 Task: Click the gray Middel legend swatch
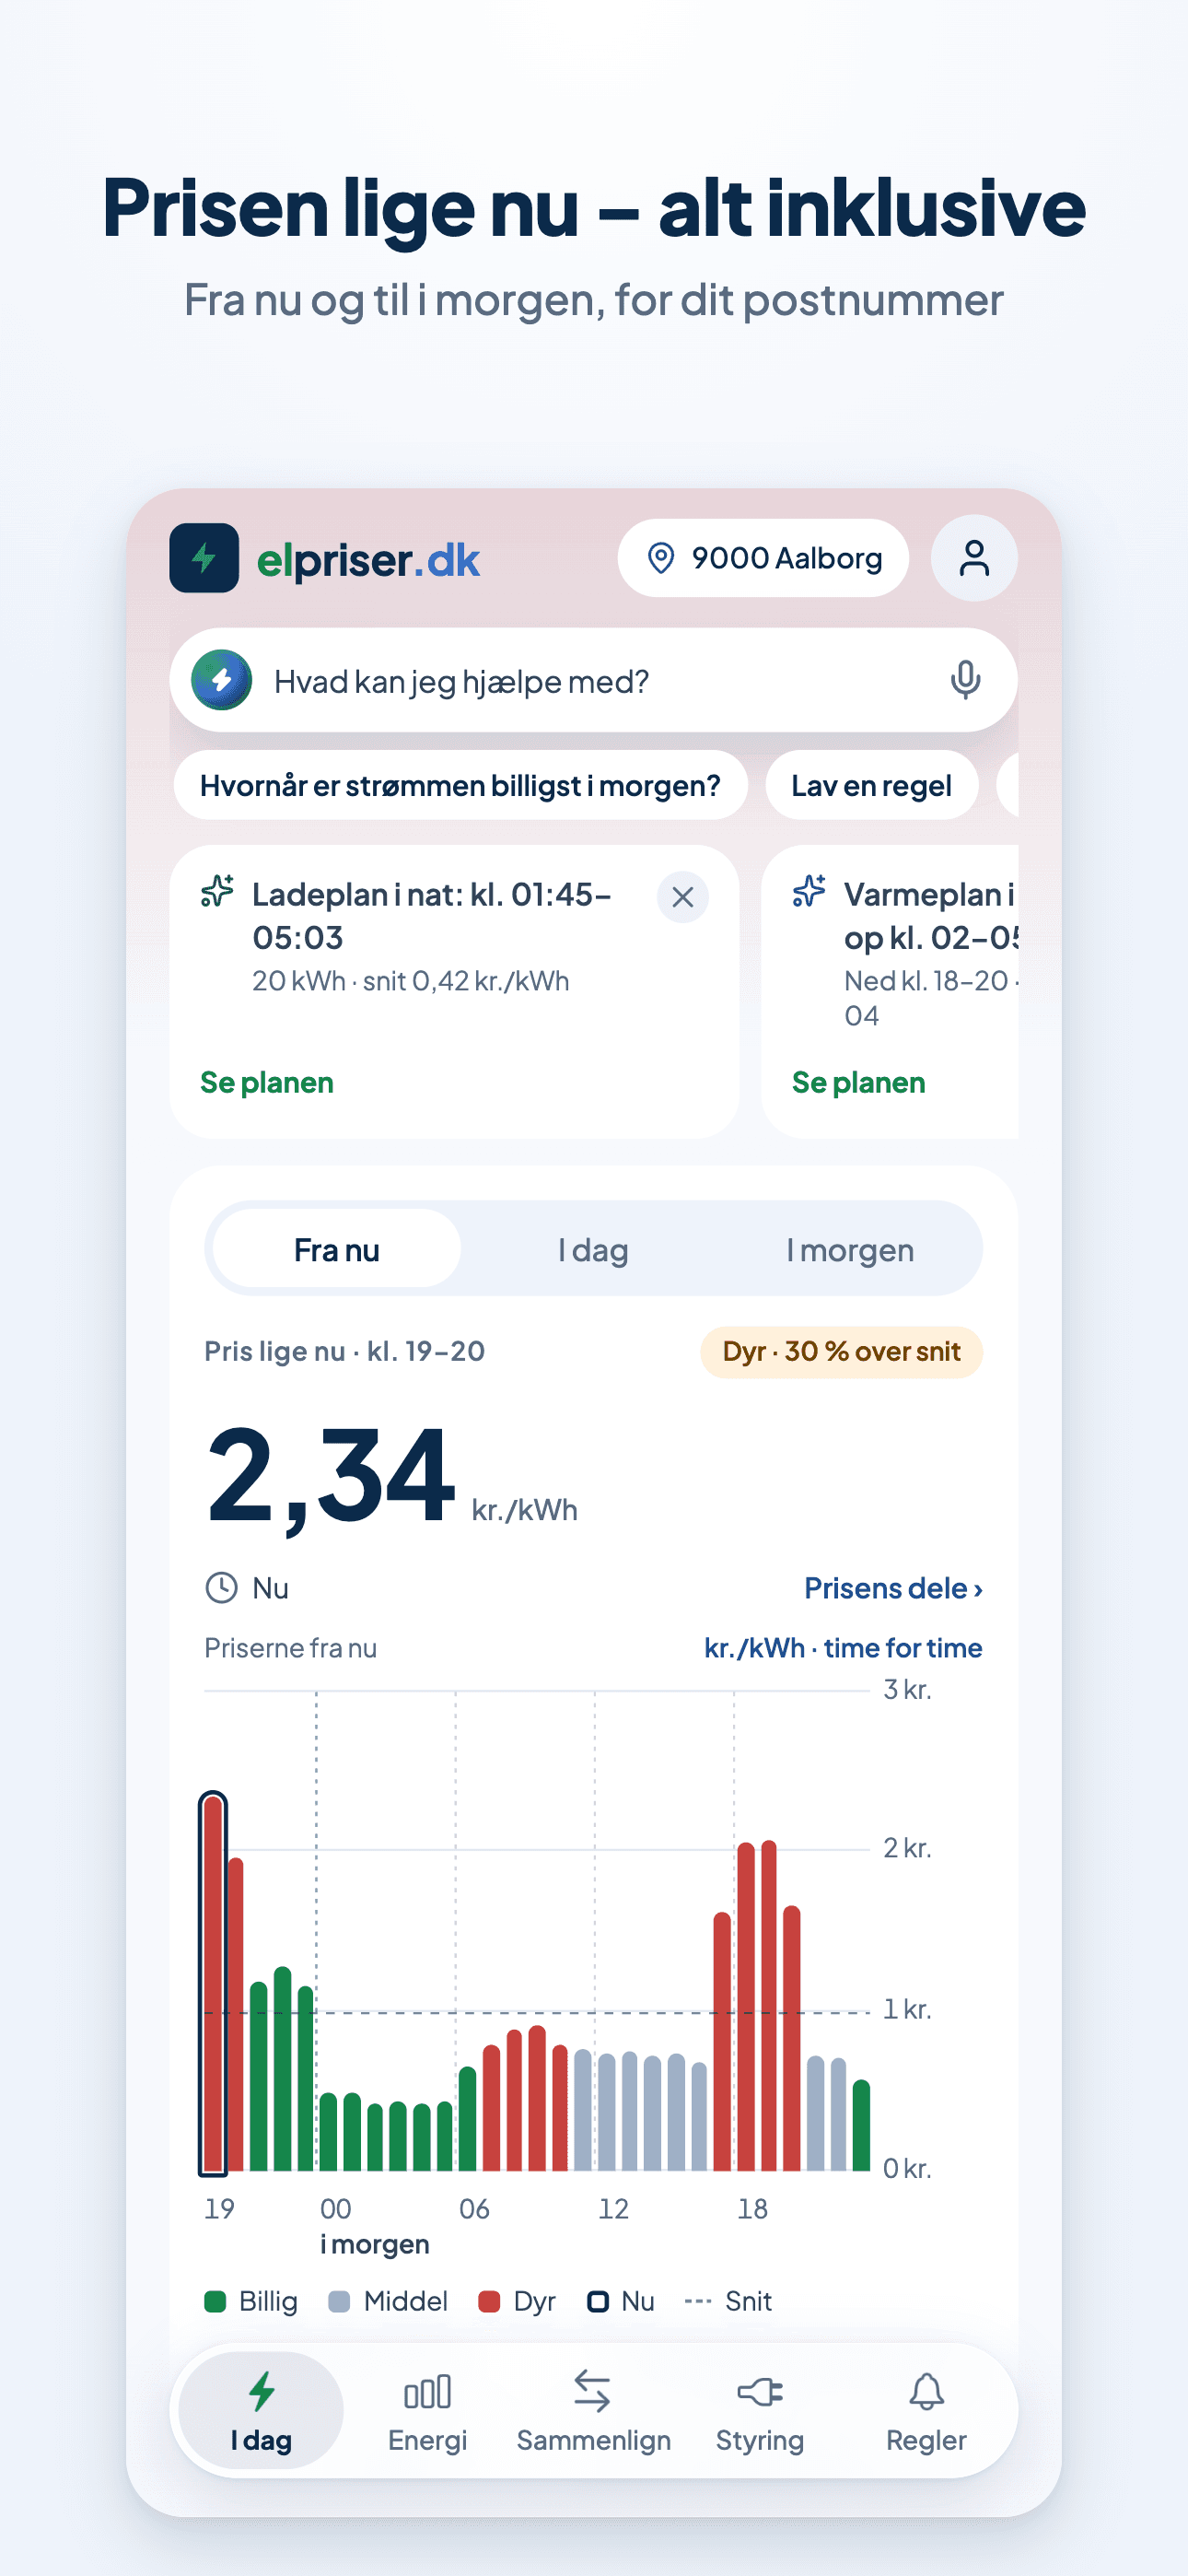click(339, 2302)
